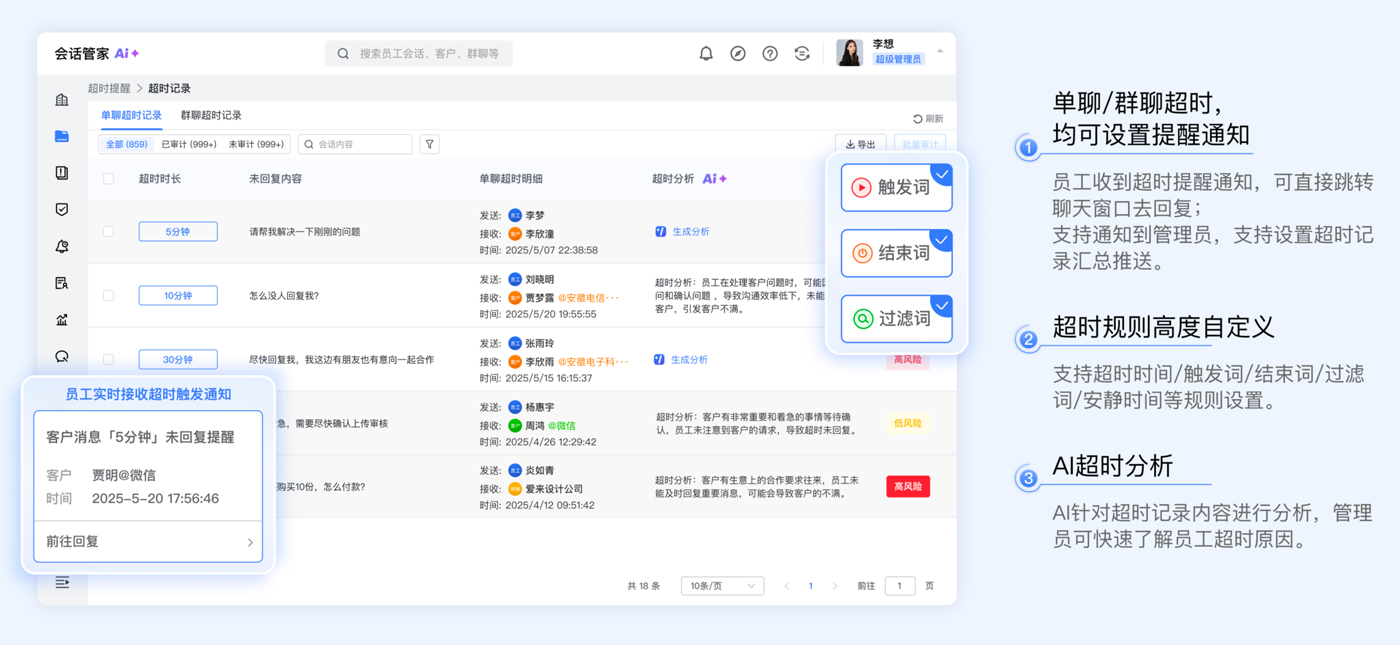Screen dimensions: 1400x645
Task: Check the 10分钟 row checkbox
Action: tap(109, 295)
